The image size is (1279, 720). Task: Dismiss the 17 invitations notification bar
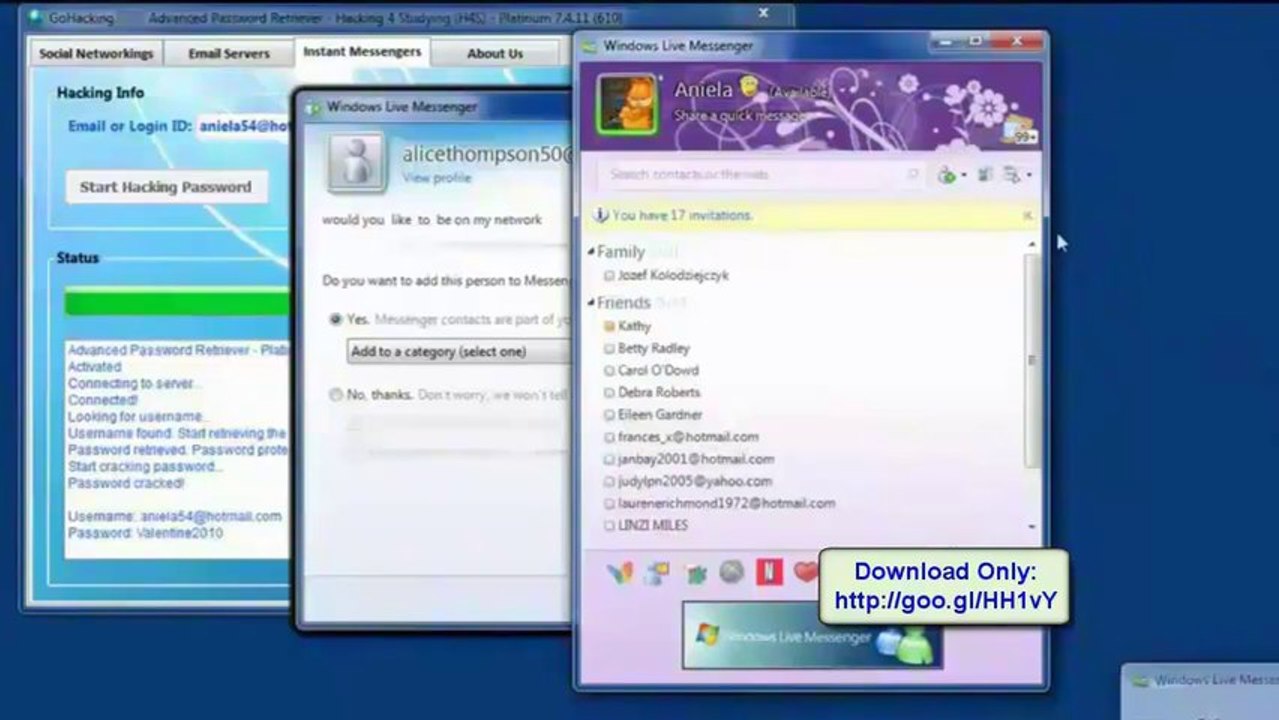point(1026,215)
